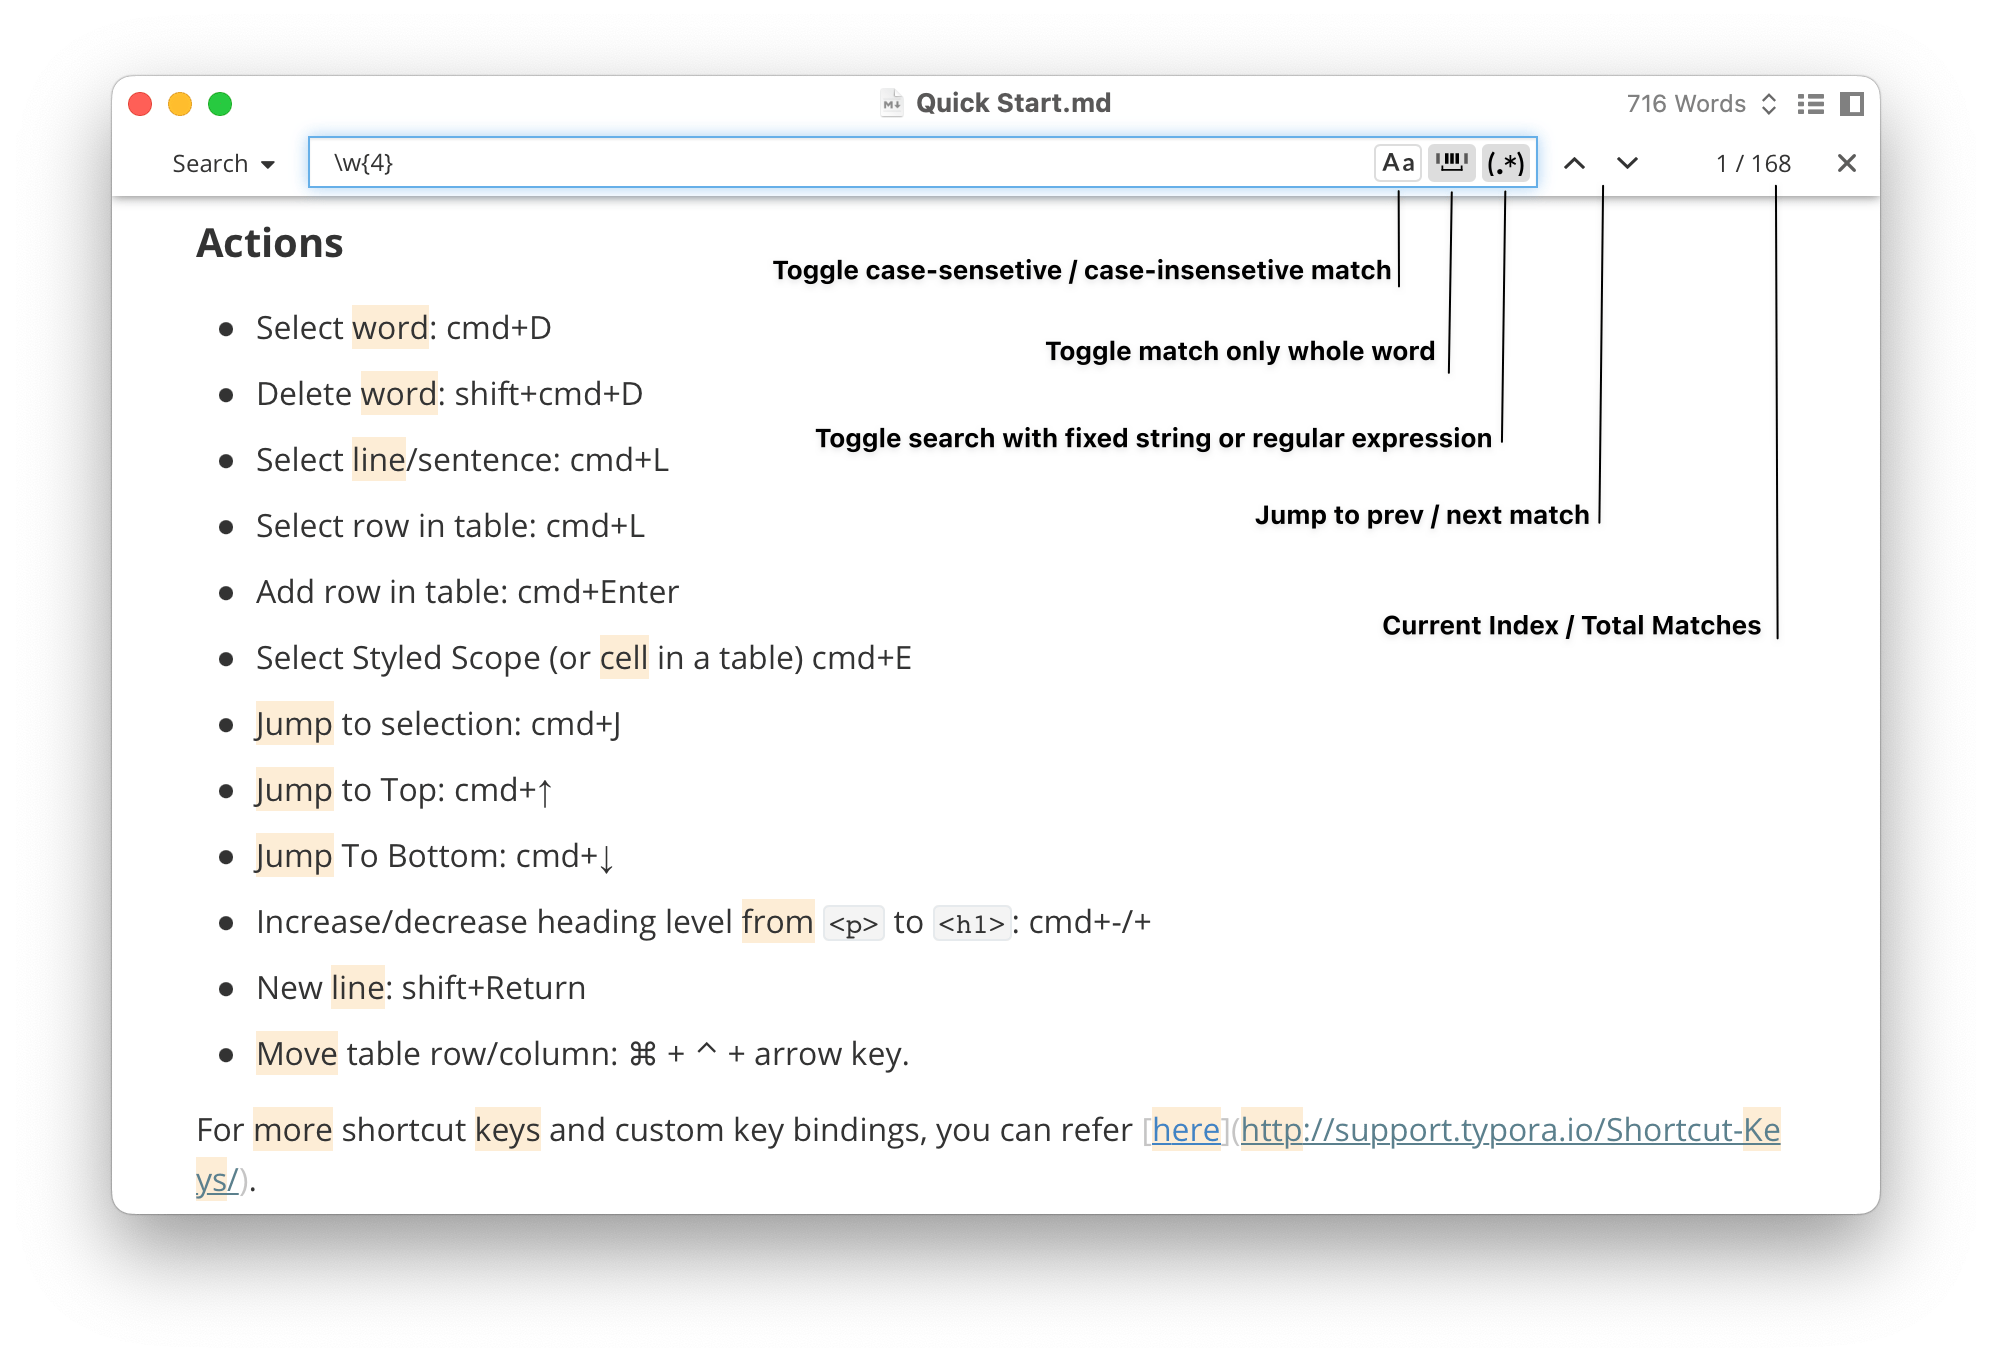Click 'Add row in table: cmd+Enter' item

[467, 592]
